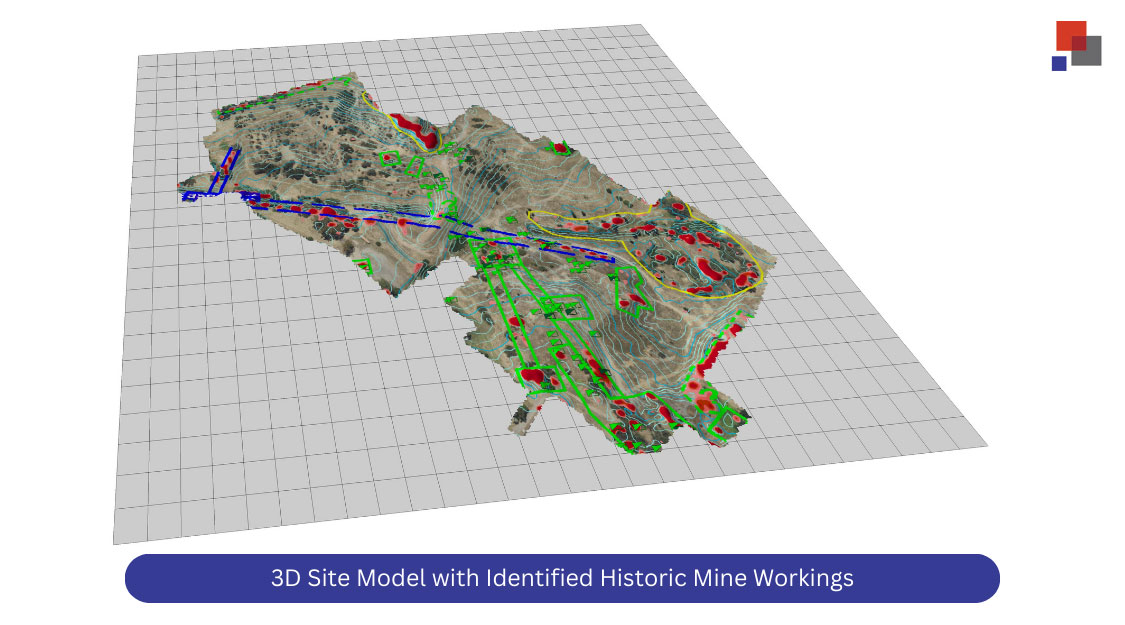Click the 3D Site Model caption banner
This screenshot has height=625, width=1125.
click(x=562, y=578)
